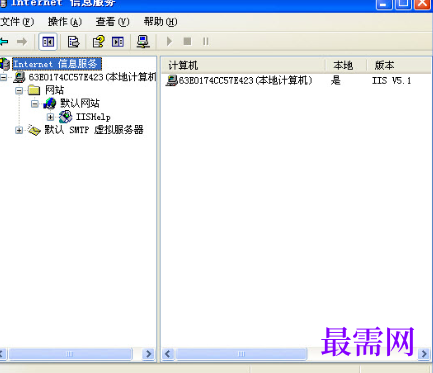This screenshot has height=373, width=433.
Task: Select the 网站 folder node
Action: click(55, 90)
